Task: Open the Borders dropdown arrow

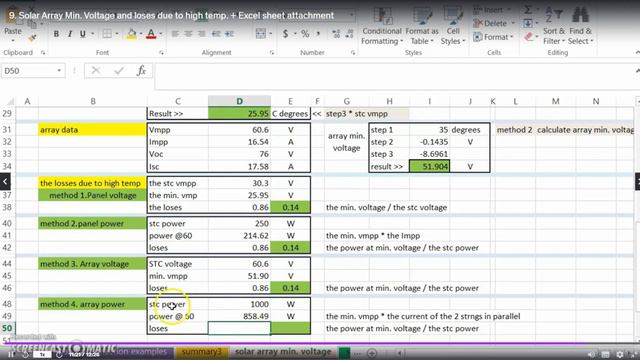Action: pos(117,34)
